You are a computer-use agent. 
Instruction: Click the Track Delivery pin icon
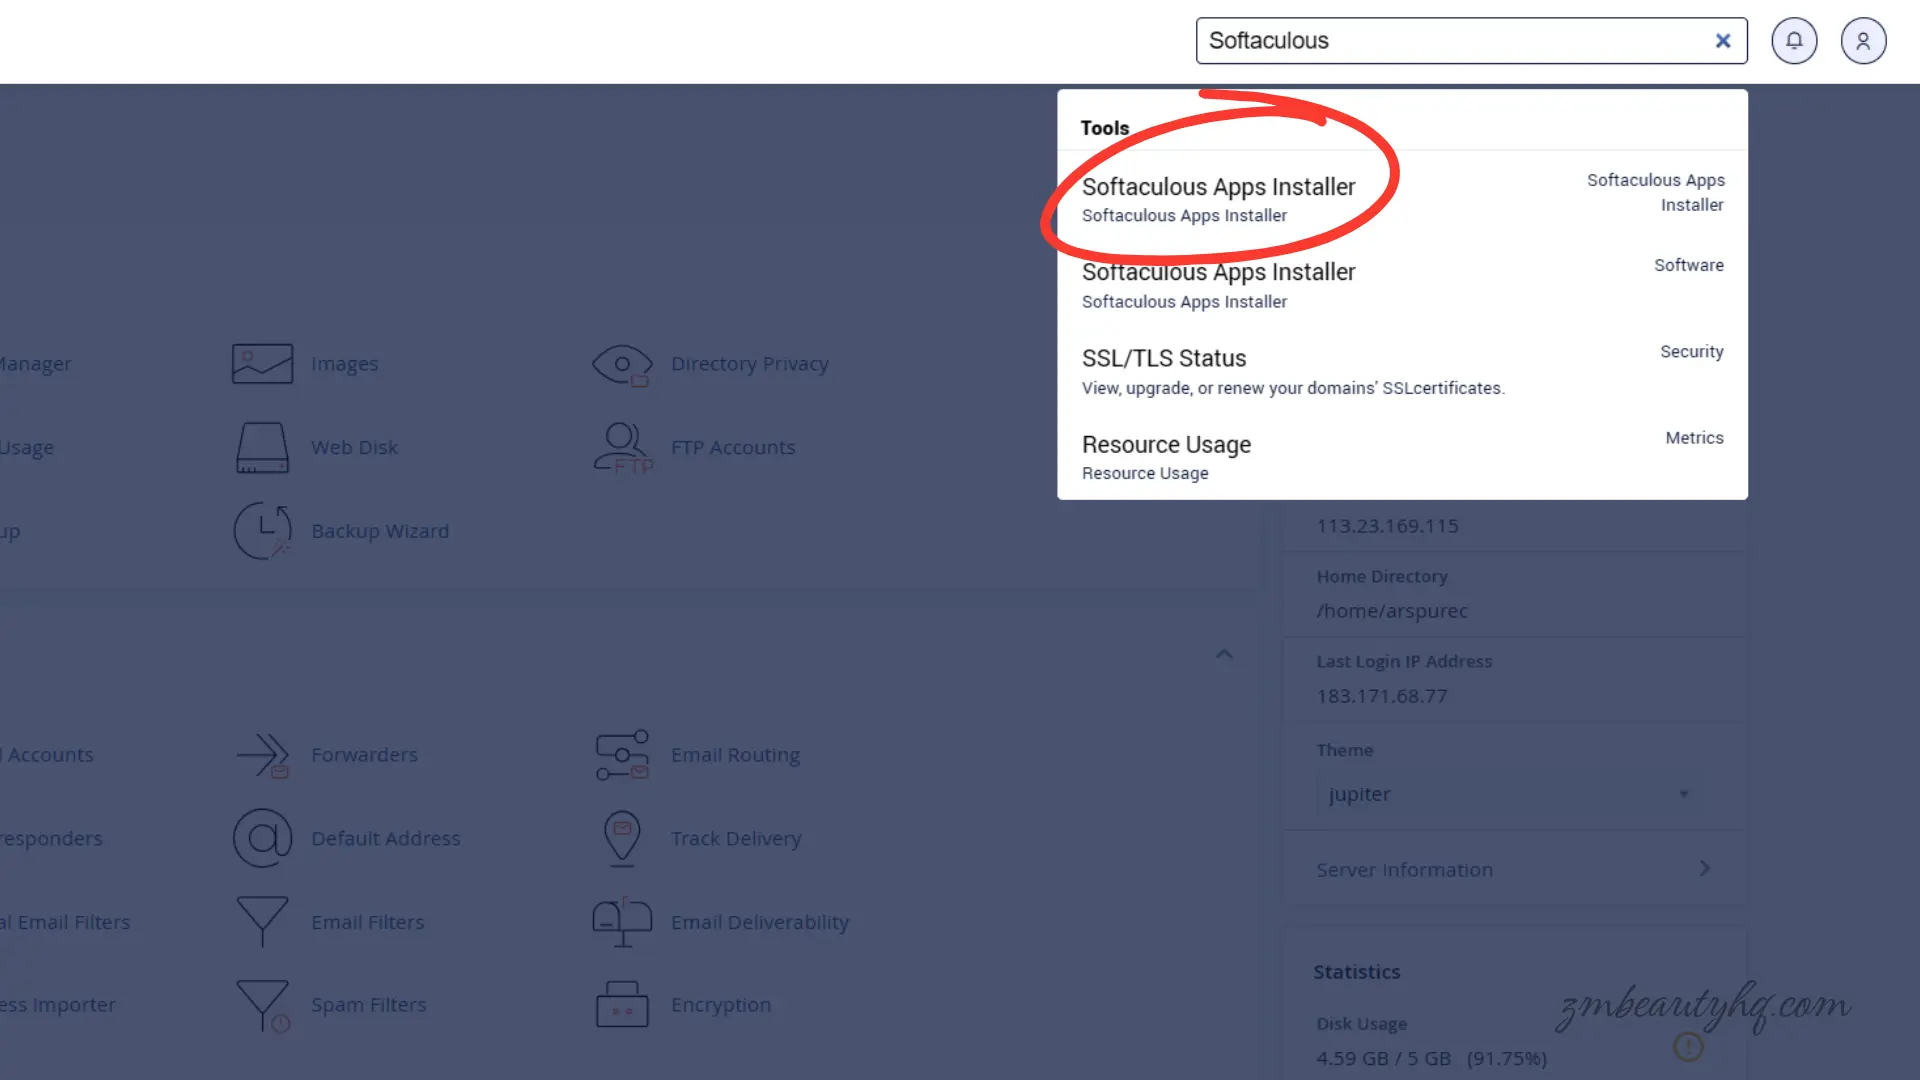(622, 838)
